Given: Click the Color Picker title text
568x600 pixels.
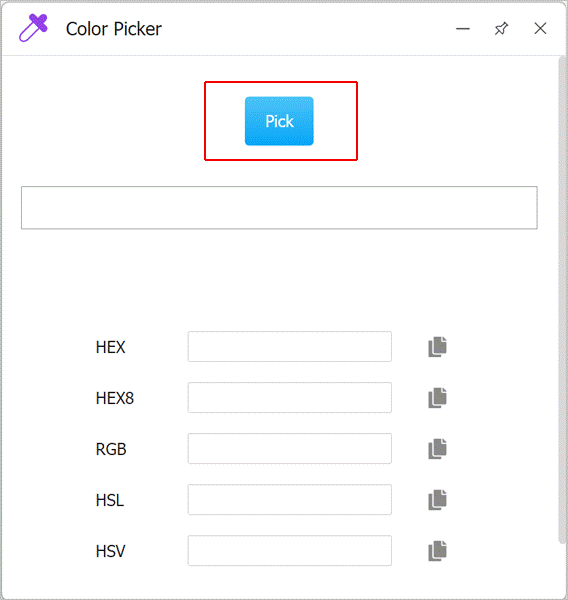Looking at the screenshot, I should click(x=114, y=29).
